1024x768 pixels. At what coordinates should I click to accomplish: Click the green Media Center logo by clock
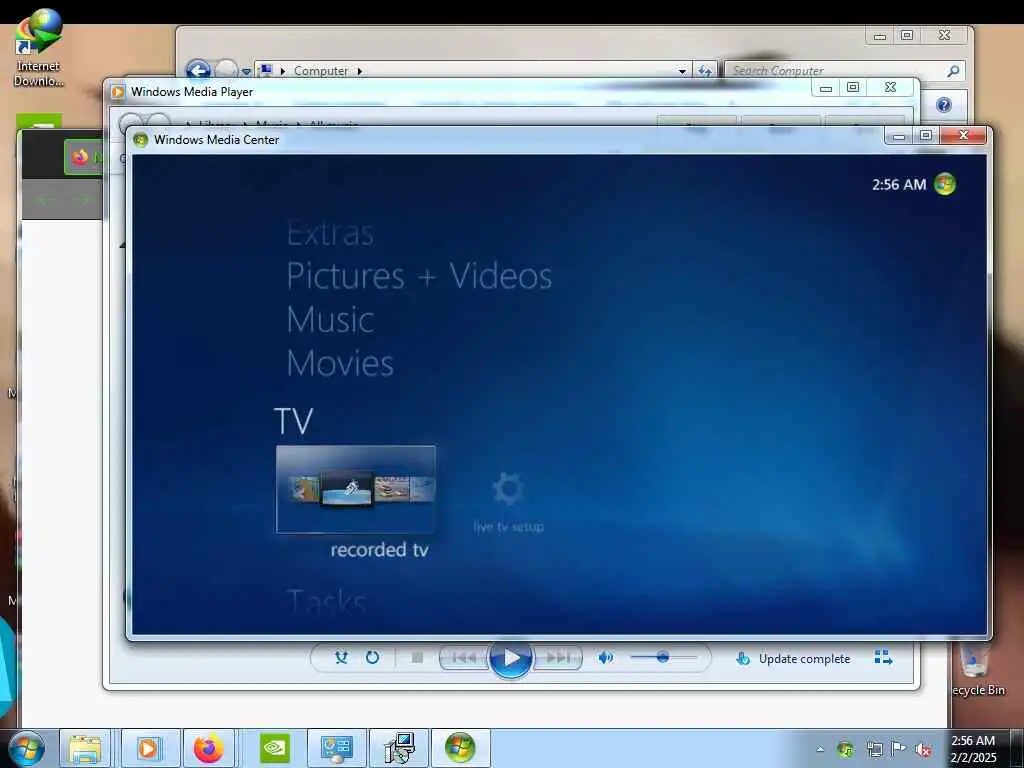click(945, 184)
